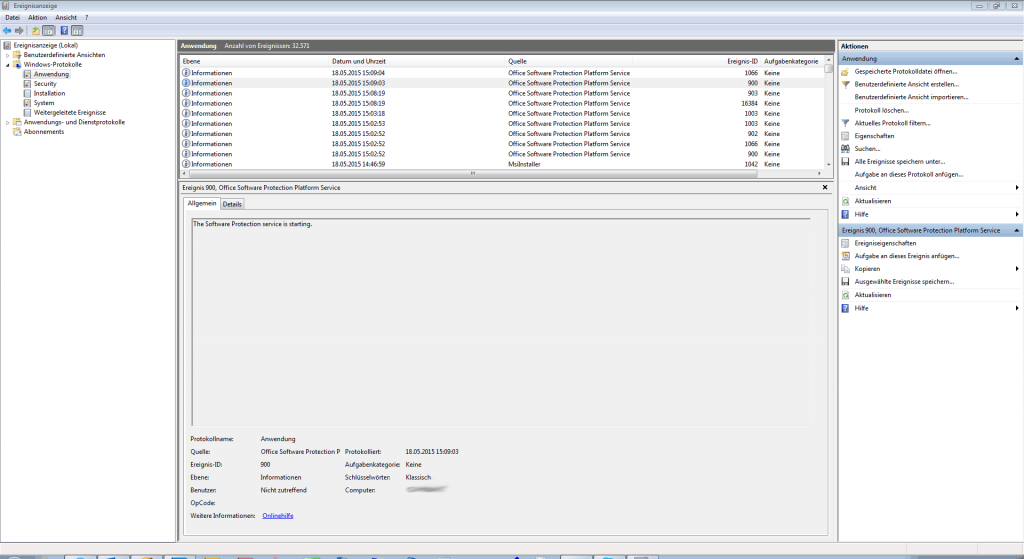Click the Kopieren icon in Aktionen
Screen dimensions: 1024x559
[x=846, y=269]
